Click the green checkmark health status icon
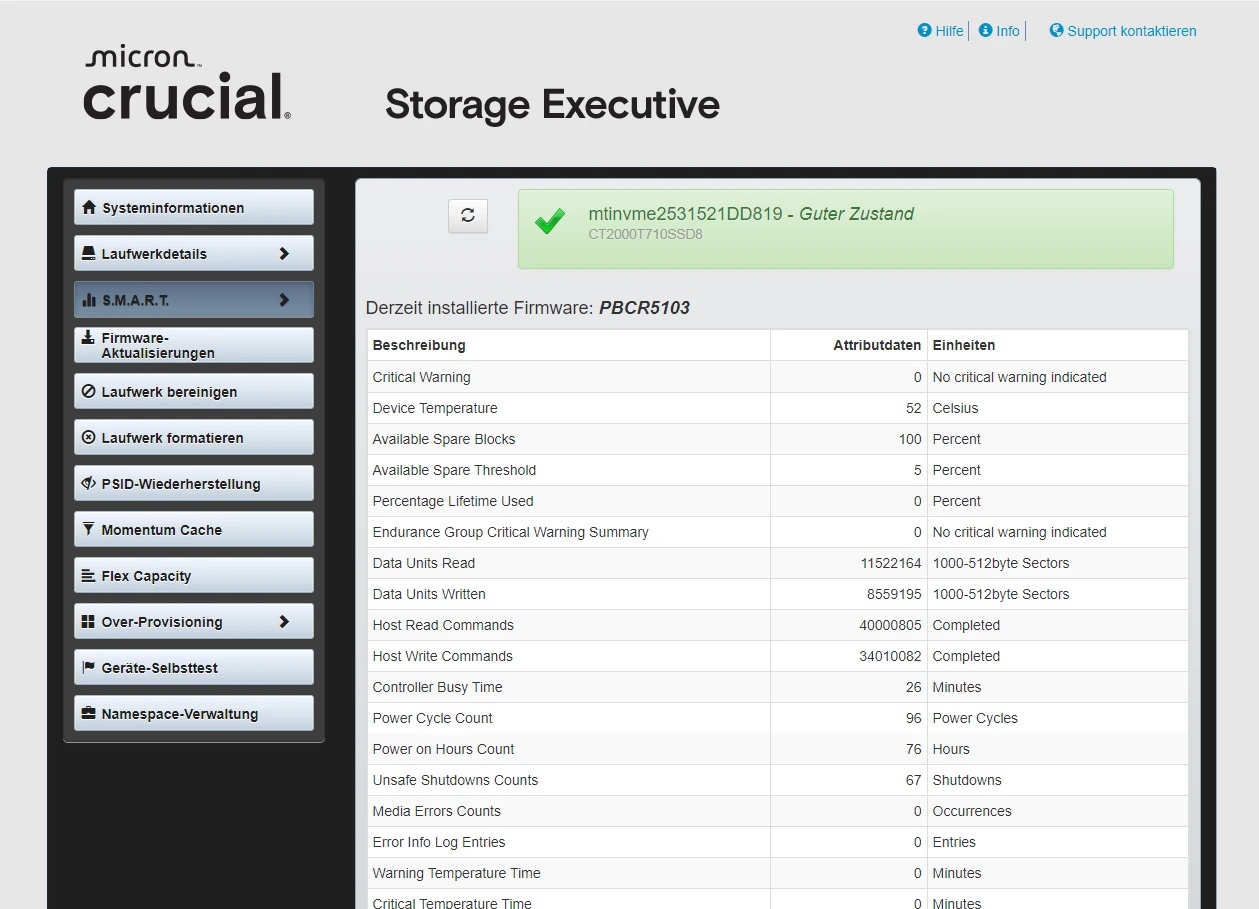The image size is (1259, 909). point(549,221)
